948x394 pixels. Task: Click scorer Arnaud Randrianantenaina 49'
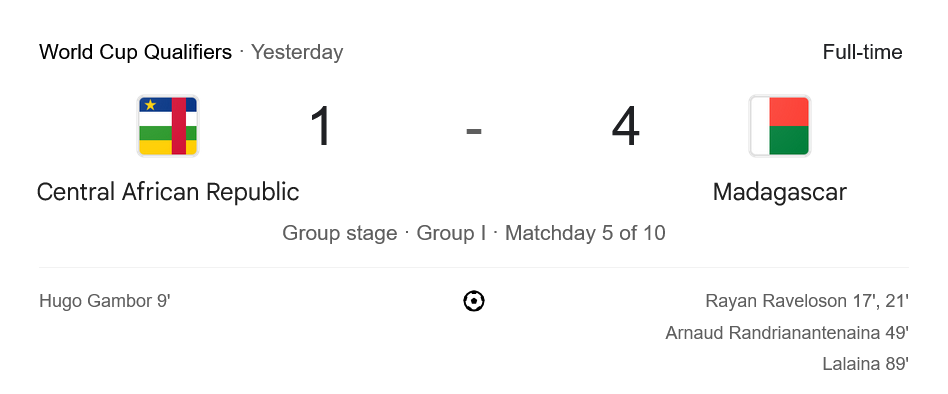787,332
